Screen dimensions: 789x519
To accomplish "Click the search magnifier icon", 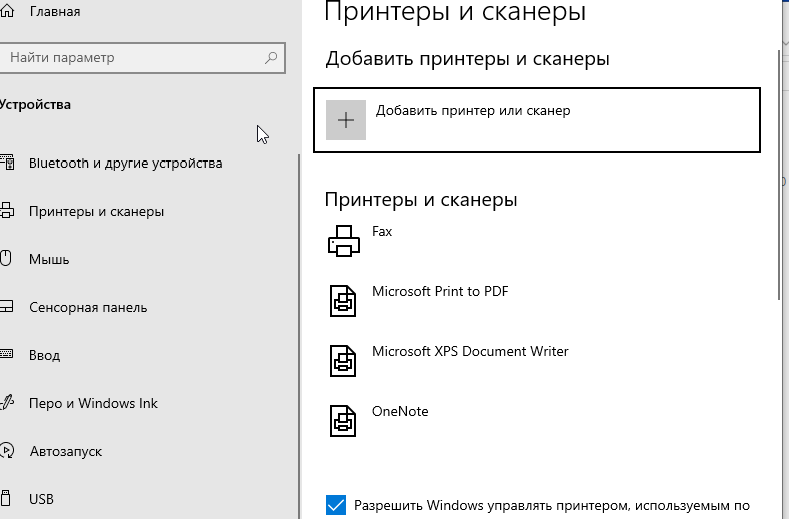I will coord(271,58).
